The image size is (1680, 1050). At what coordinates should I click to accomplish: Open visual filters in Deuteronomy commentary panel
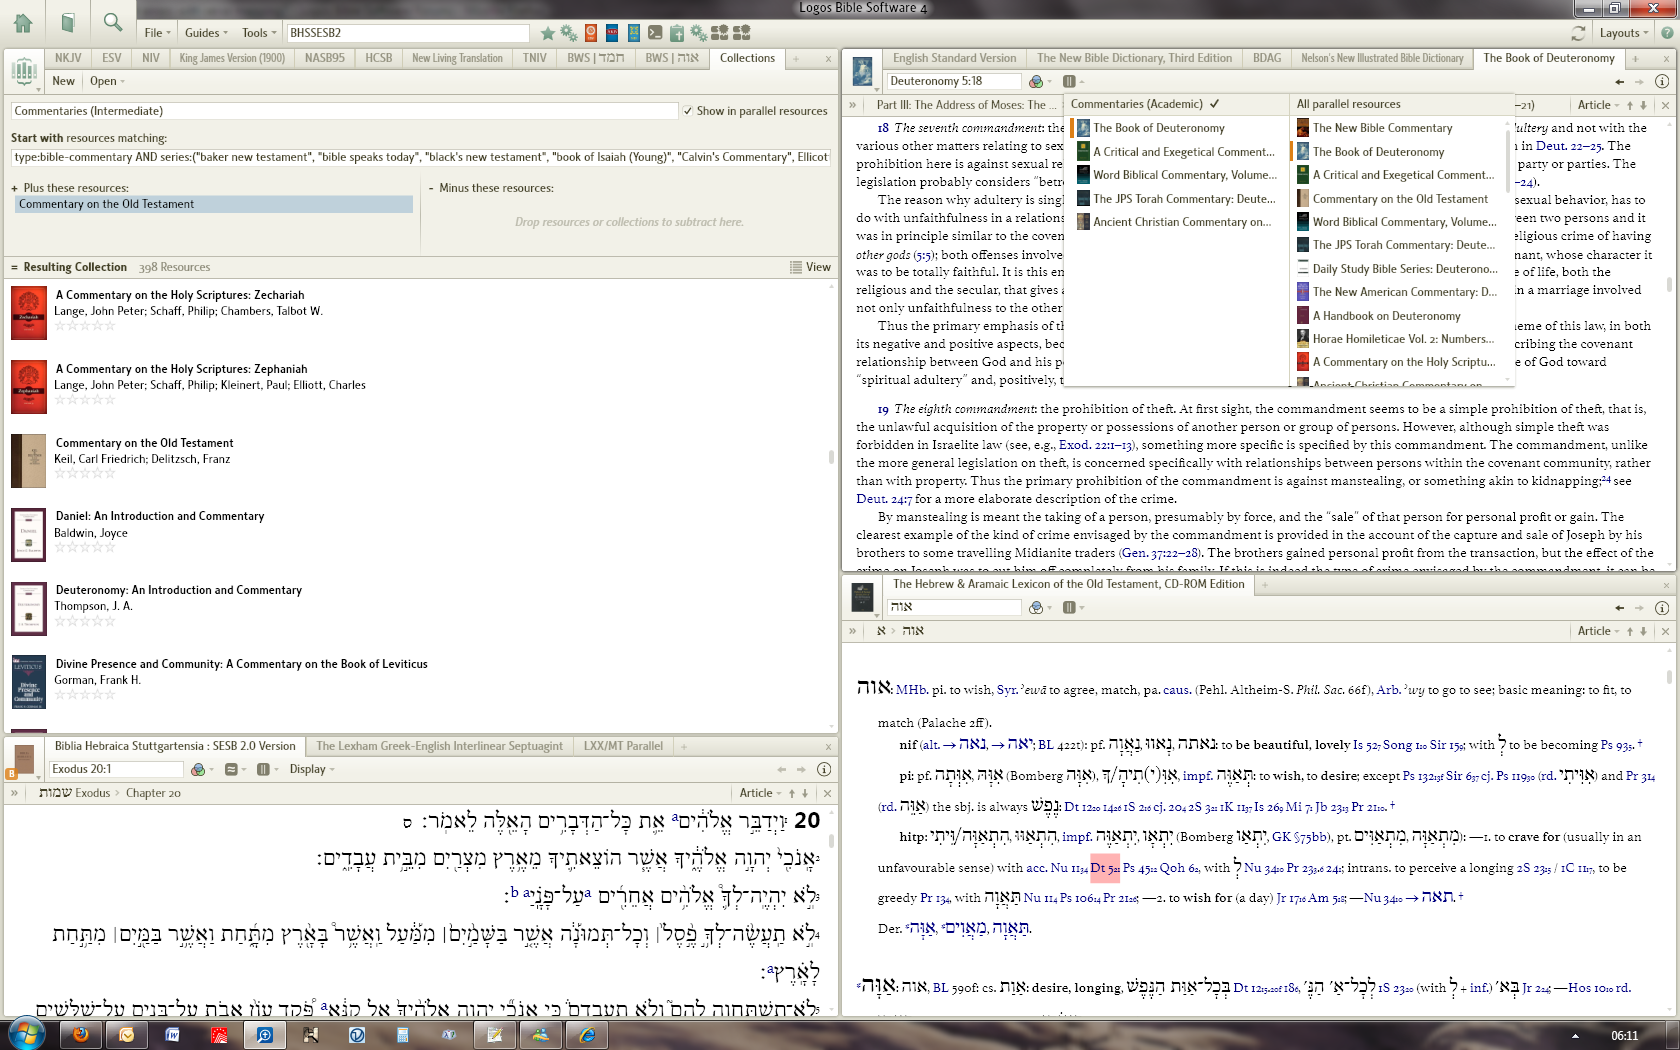click(1037, 81)
